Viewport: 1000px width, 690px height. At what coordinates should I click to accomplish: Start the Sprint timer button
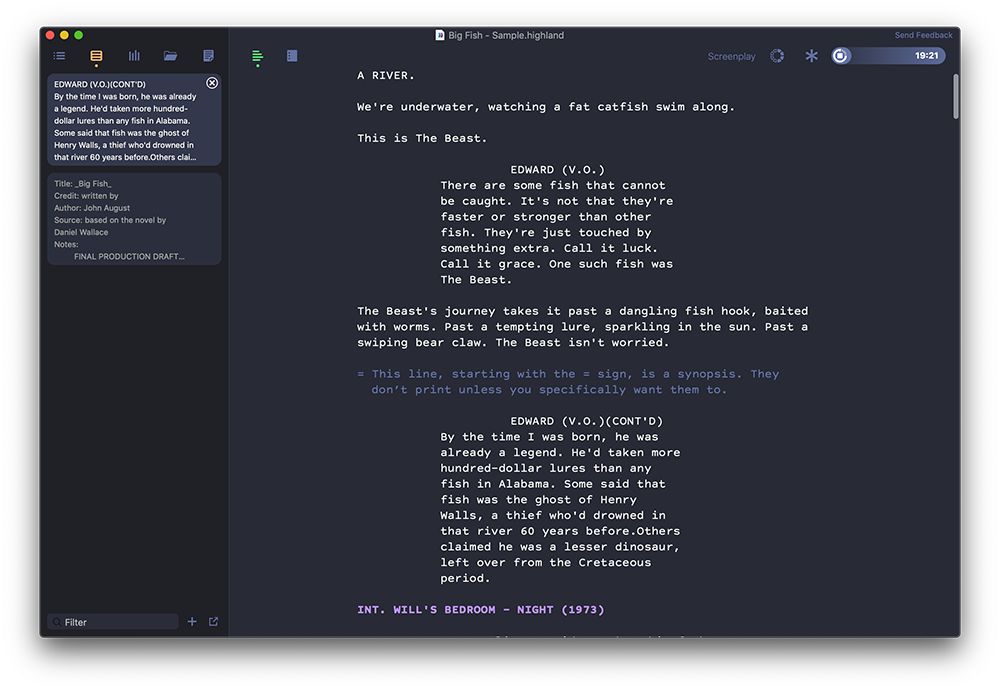[840, 56]
